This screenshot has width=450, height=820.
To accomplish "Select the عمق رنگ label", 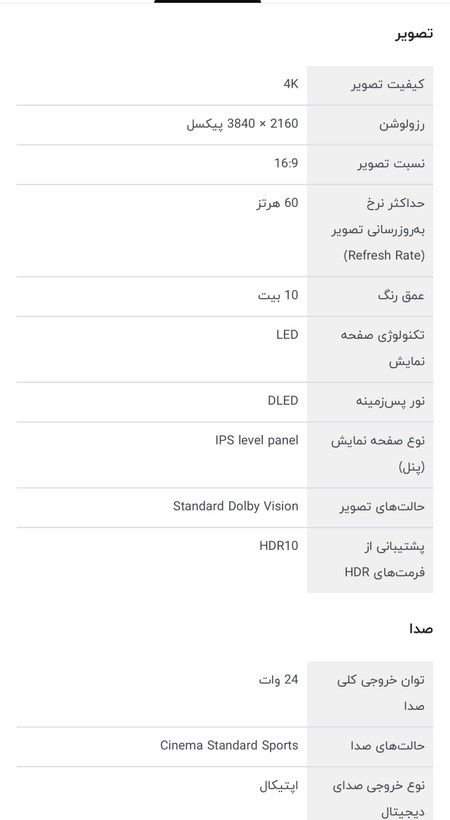I will point(401,296).
